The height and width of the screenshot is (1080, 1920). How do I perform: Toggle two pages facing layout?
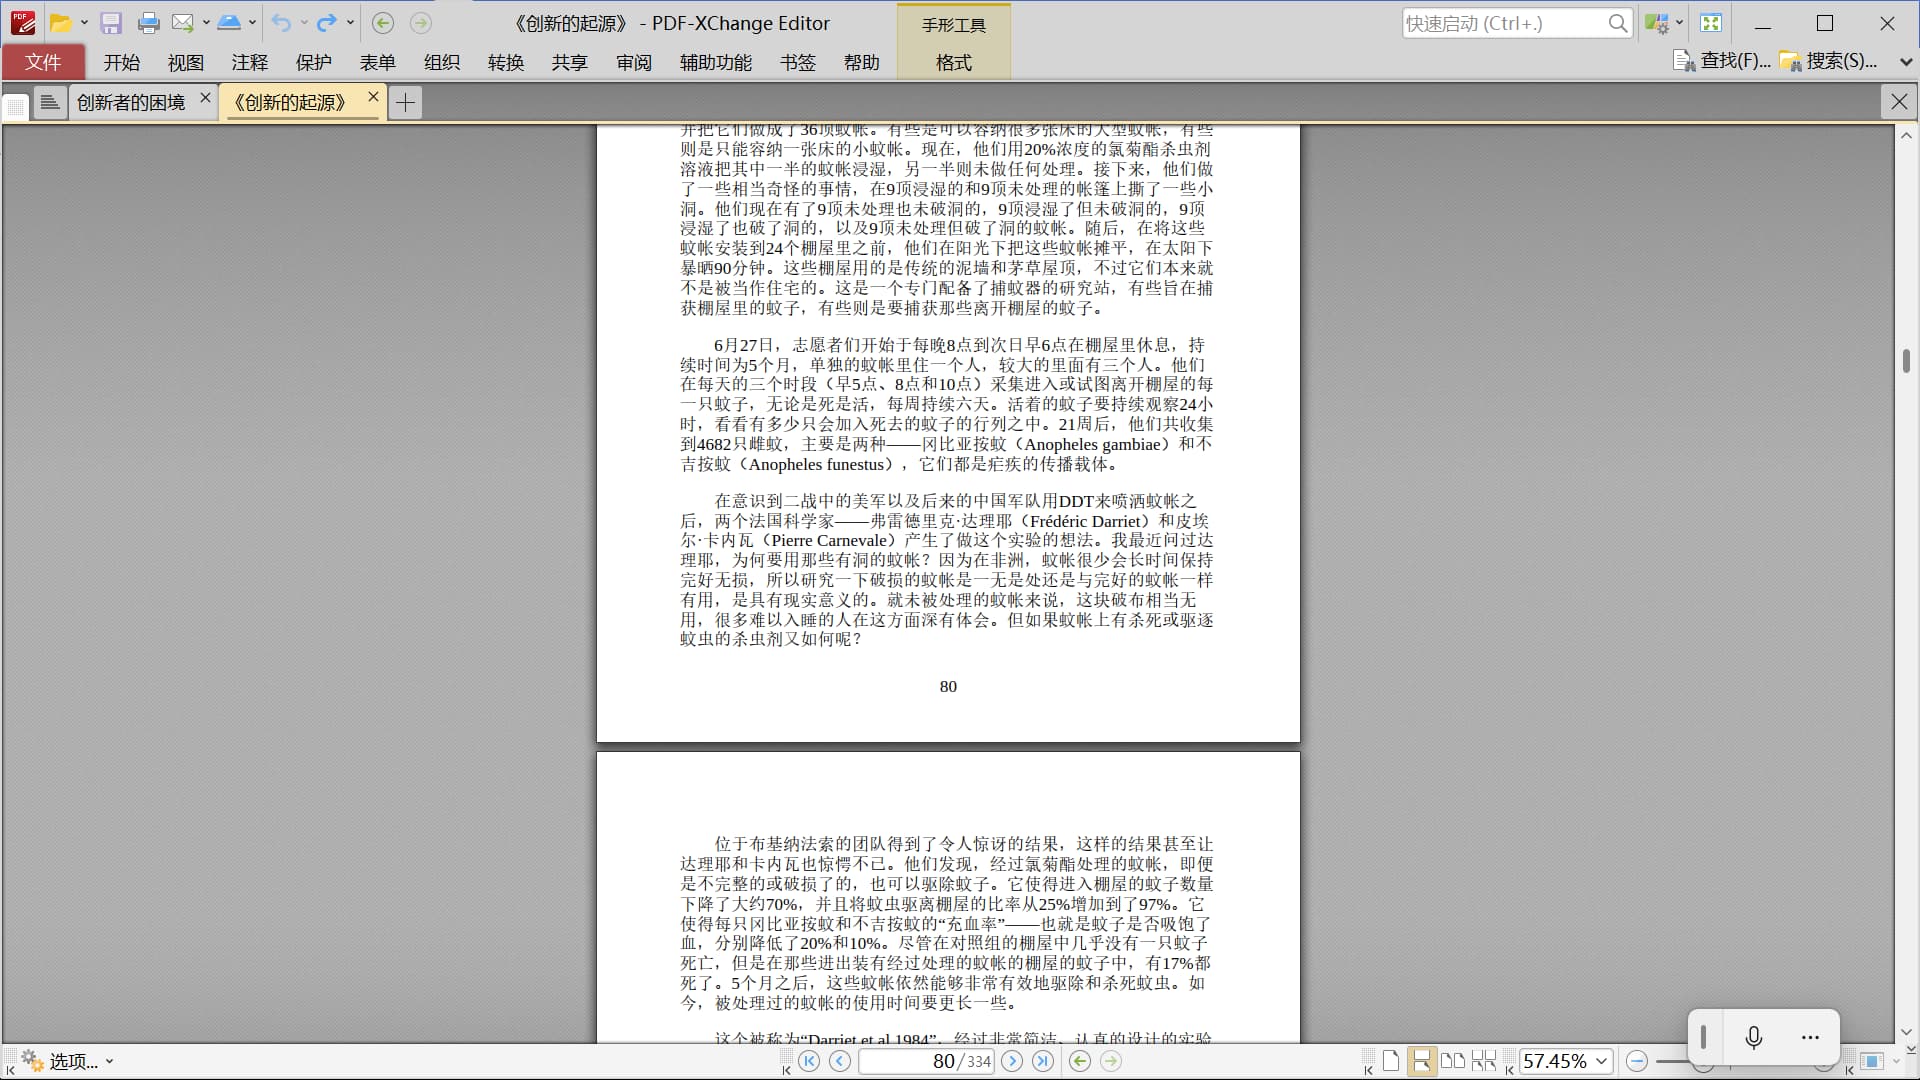[1452, 1061]
